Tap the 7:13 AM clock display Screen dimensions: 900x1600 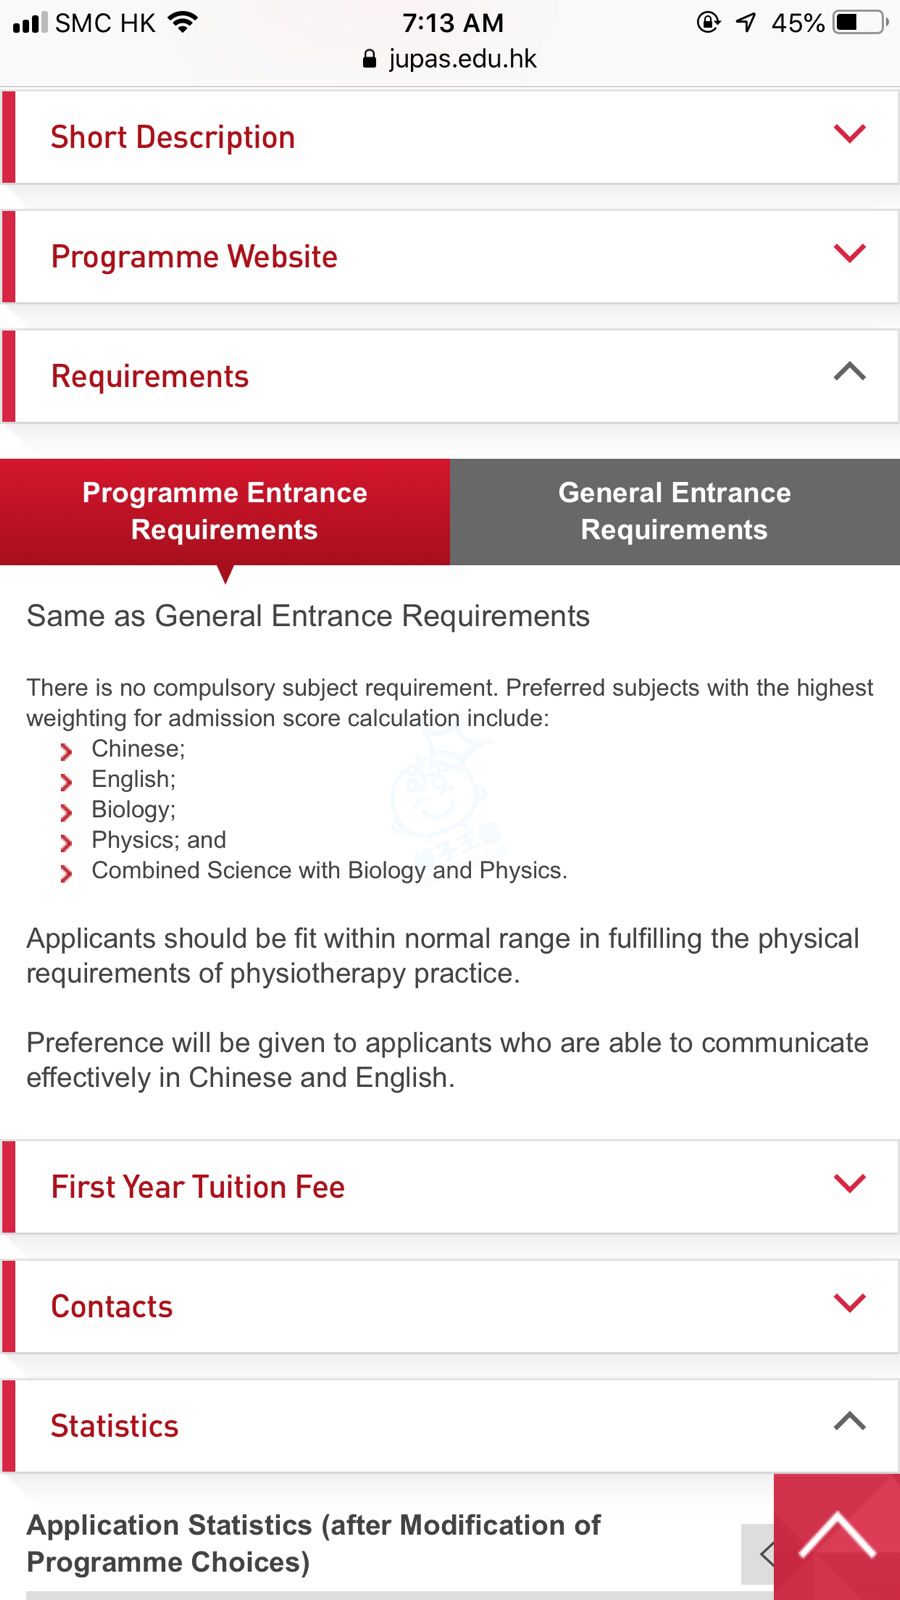pyautogui.click(x=452, y=22)
